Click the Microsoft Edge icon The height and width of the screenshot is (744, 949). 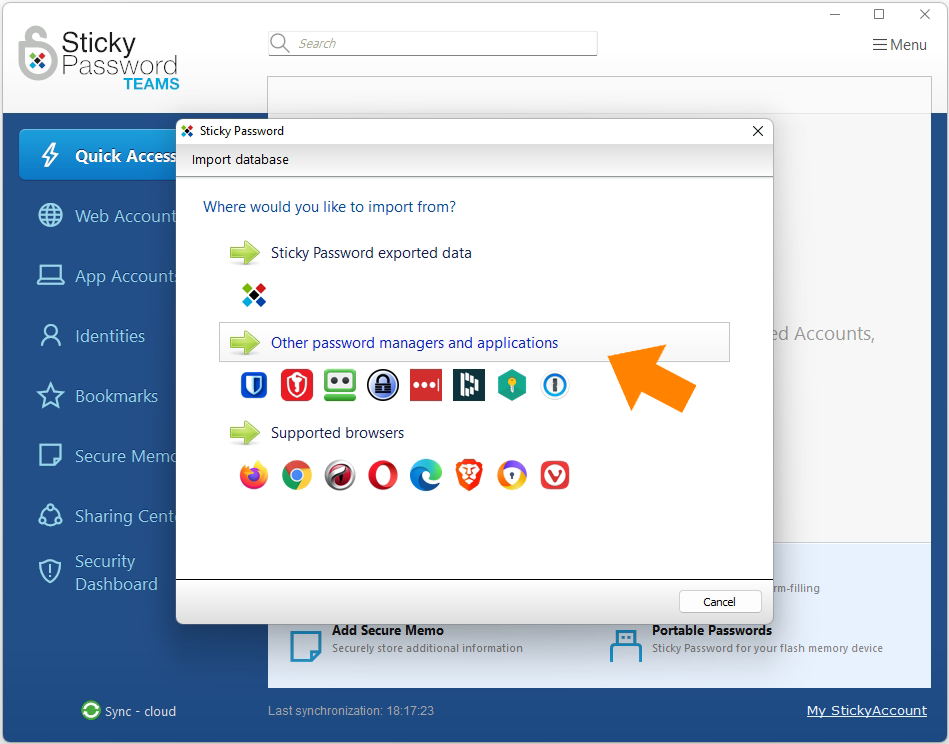(x=425, y=475)
